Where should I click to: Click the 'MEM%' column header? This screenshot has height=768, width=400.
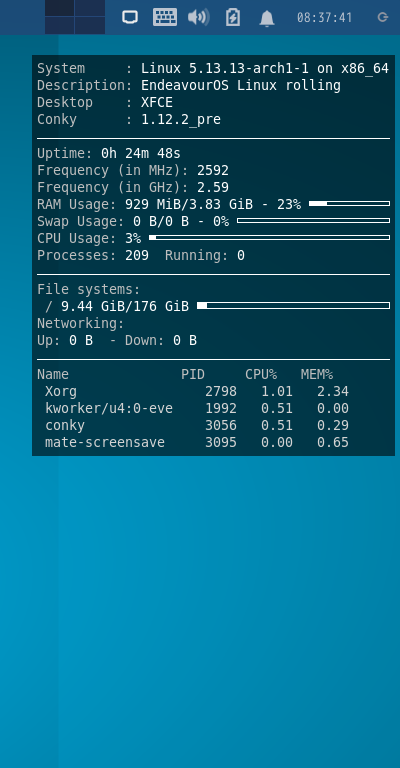click(x=317, y=375)
